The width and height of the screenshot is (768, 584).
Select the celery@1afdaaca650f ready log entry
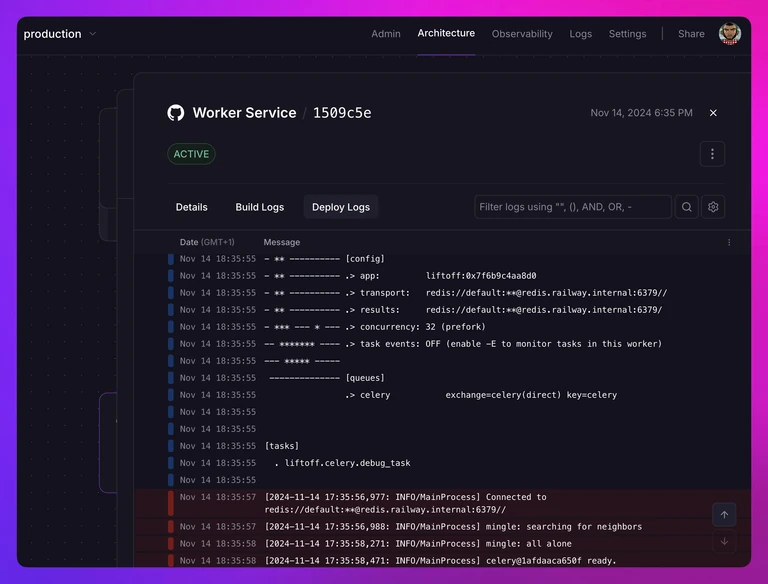click(442, 560)
